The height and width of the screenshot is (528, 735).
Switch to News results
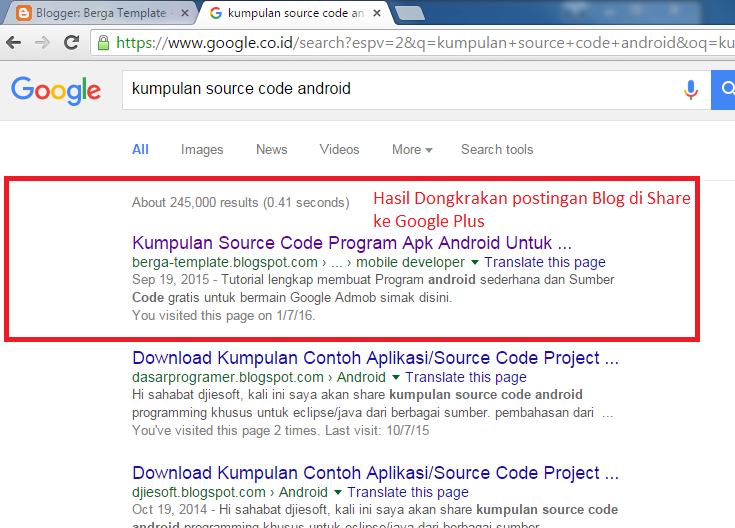(271, 150)
